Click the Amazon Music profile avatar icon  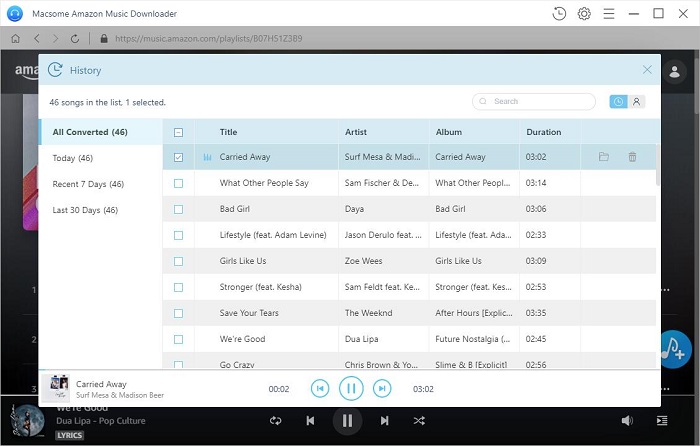[674, 71]
